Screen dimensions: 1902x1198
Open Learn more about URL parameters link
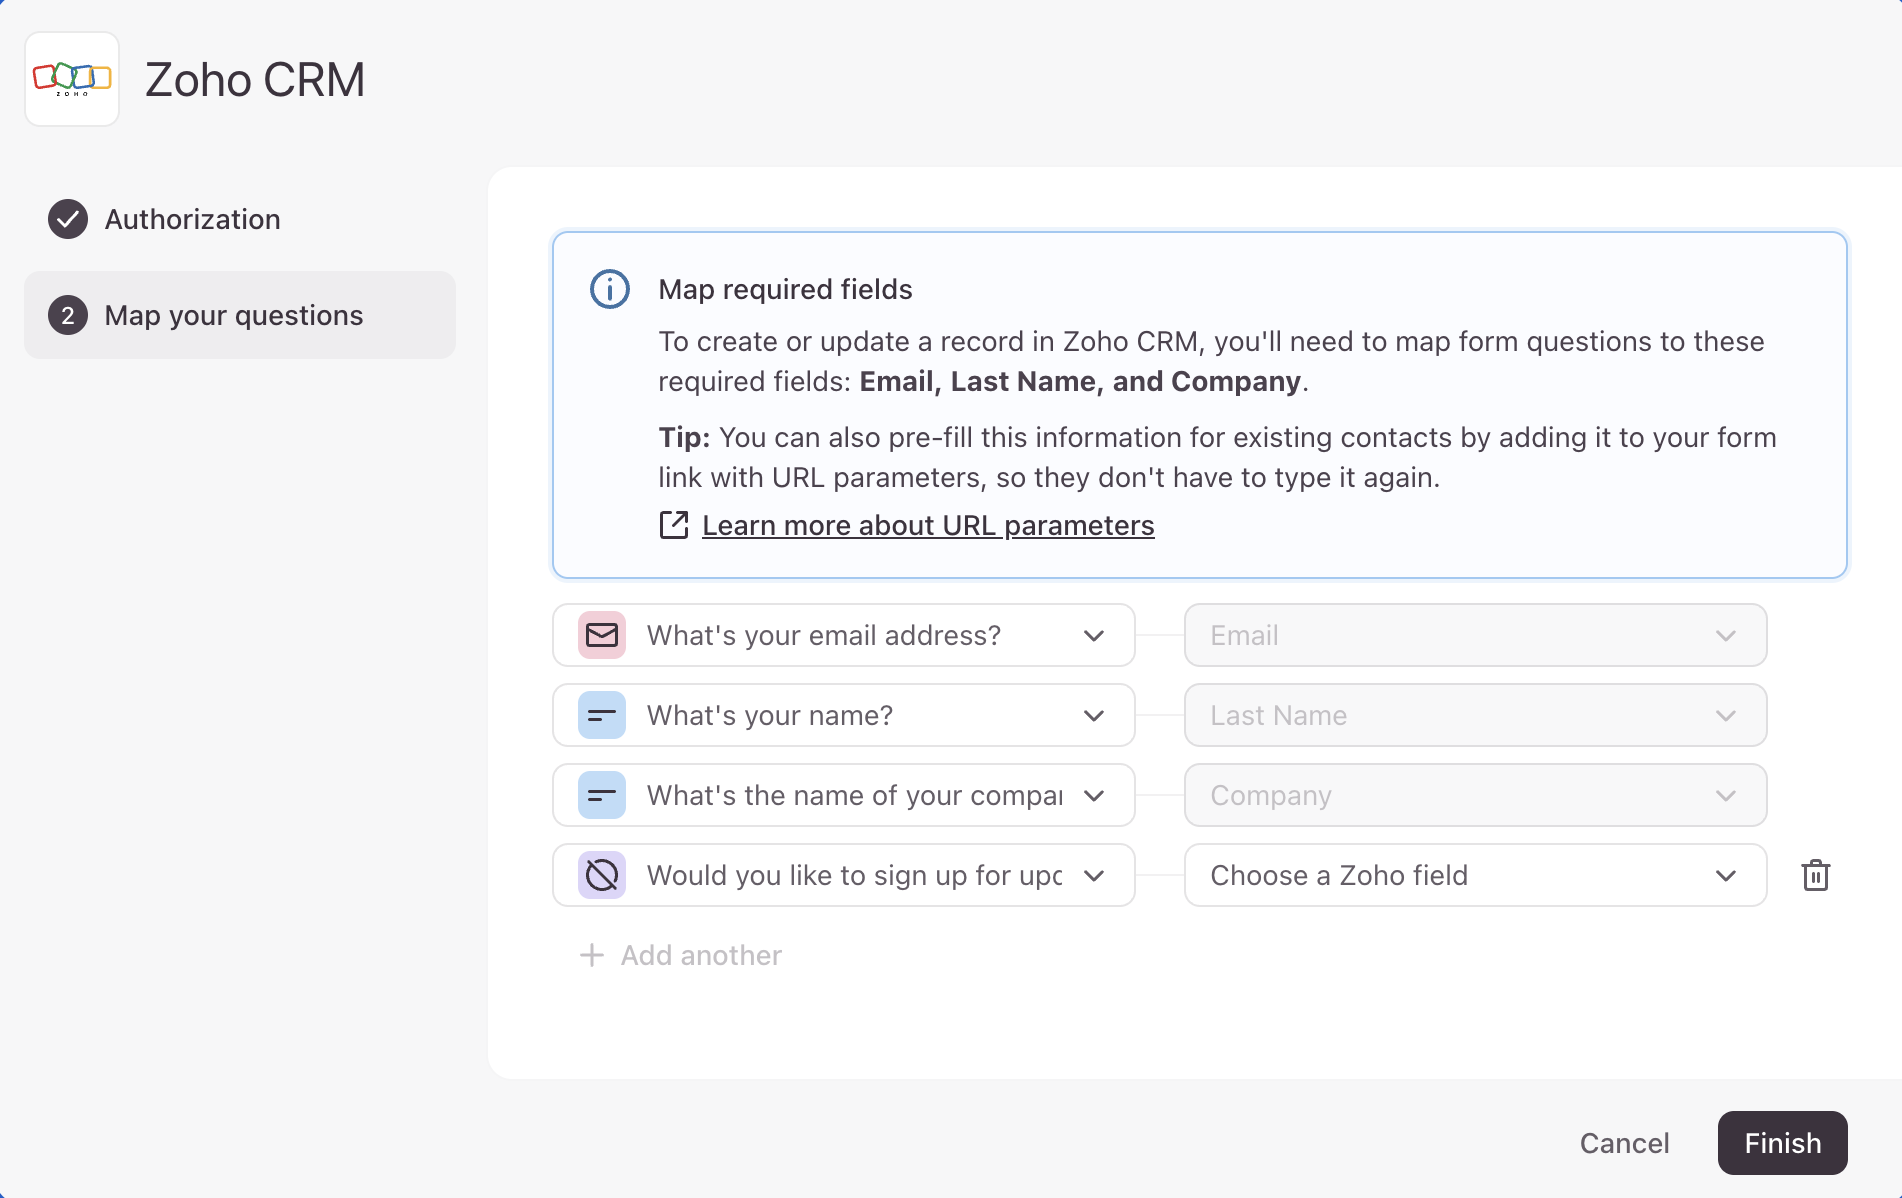coord(928,525)
